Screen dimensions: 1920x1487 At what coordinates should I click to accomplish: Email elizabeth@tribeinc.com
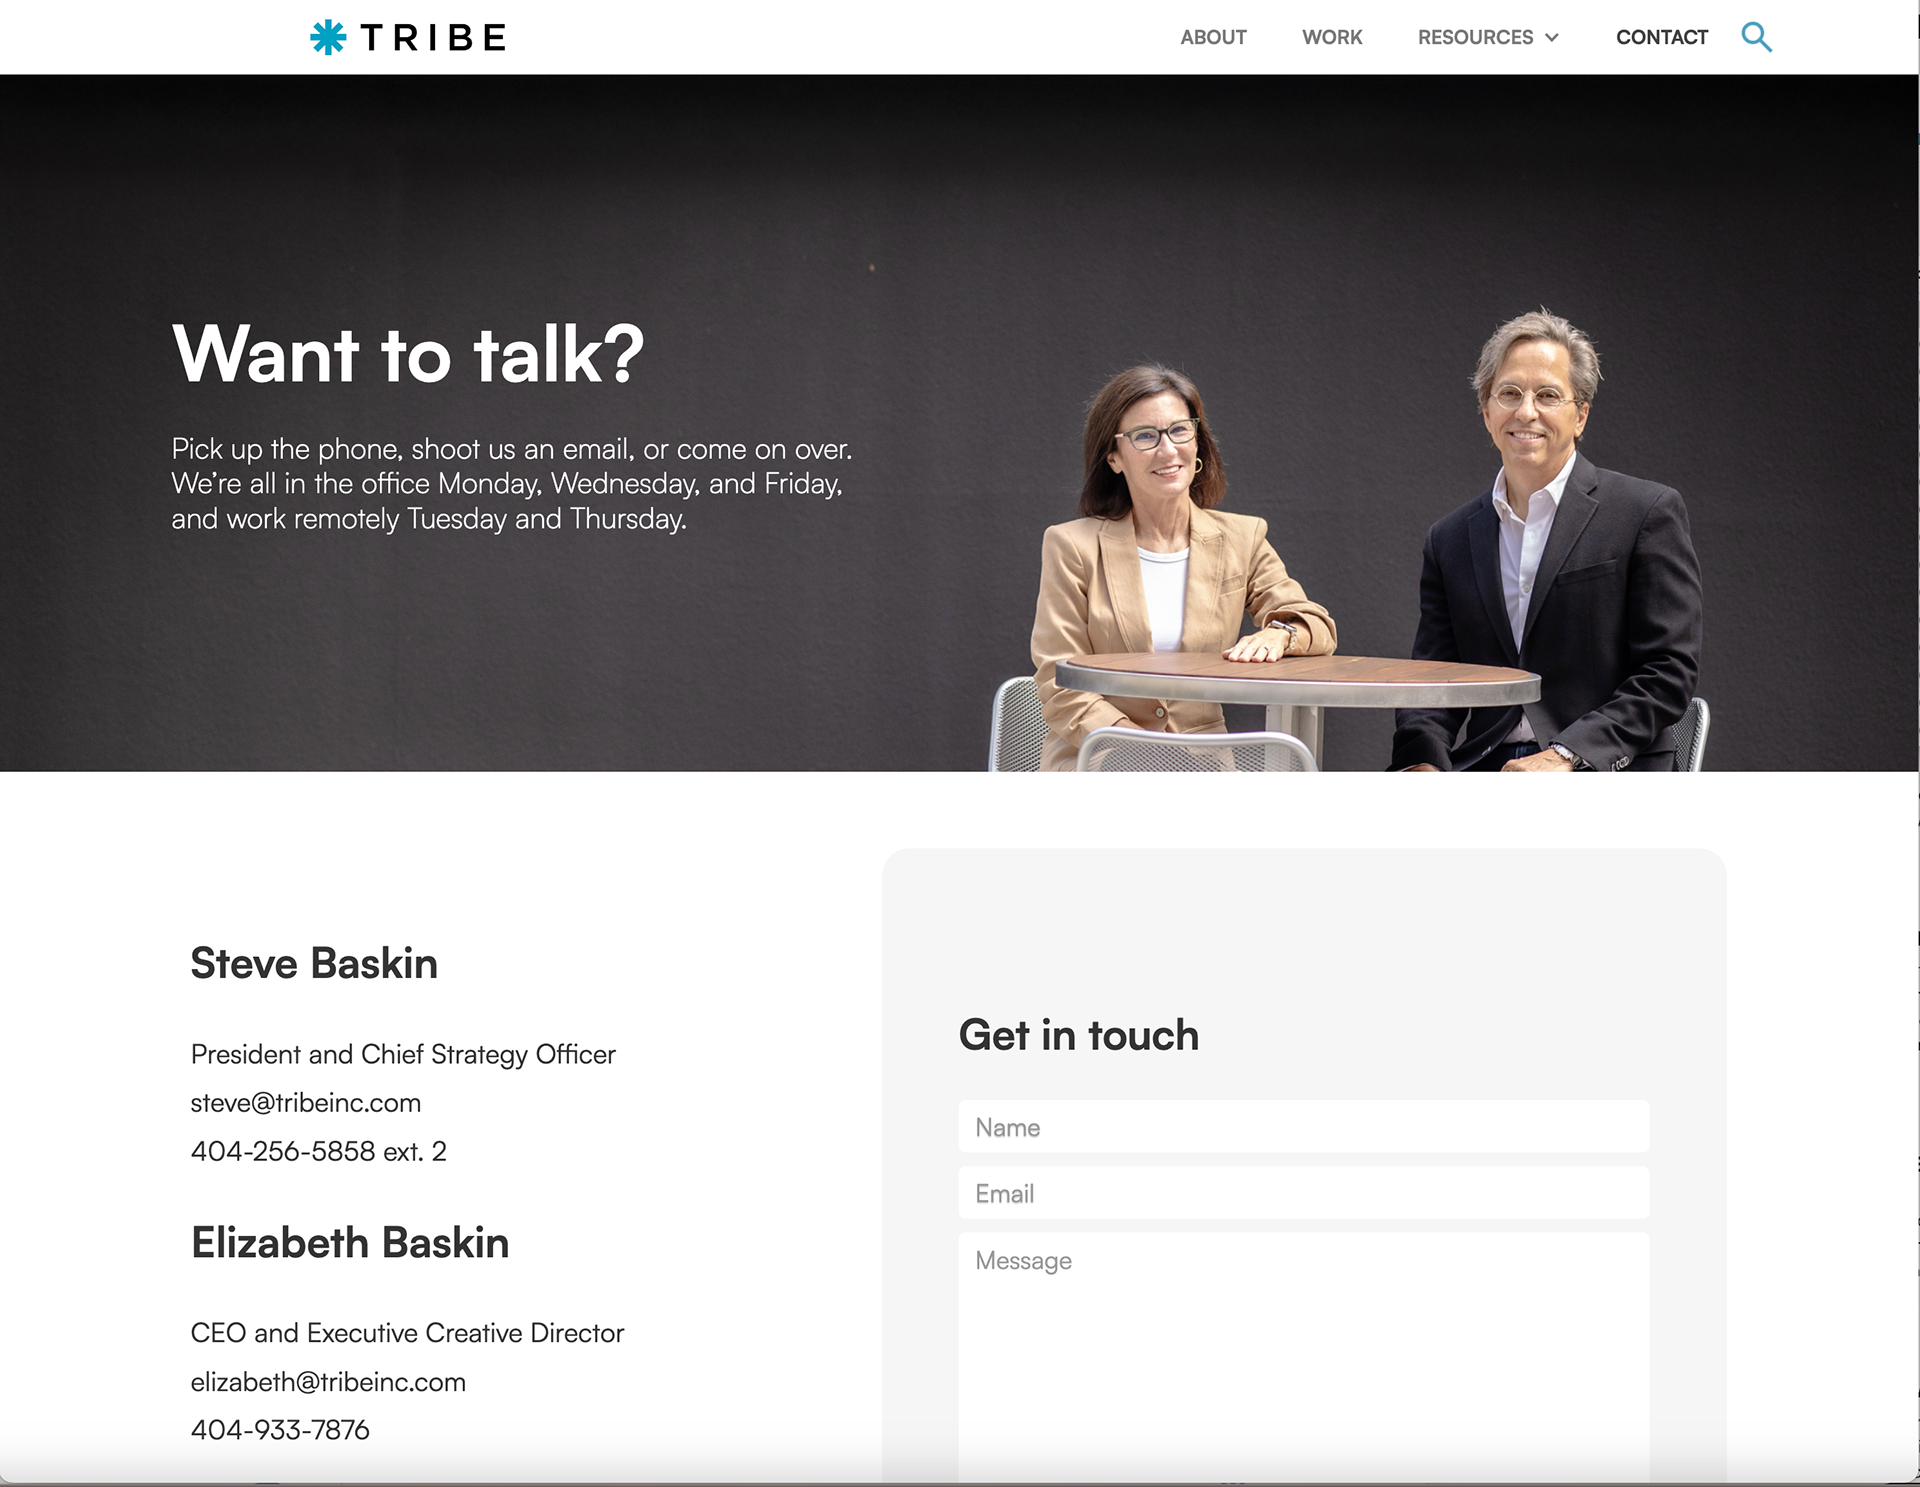tap(328, 1382)
